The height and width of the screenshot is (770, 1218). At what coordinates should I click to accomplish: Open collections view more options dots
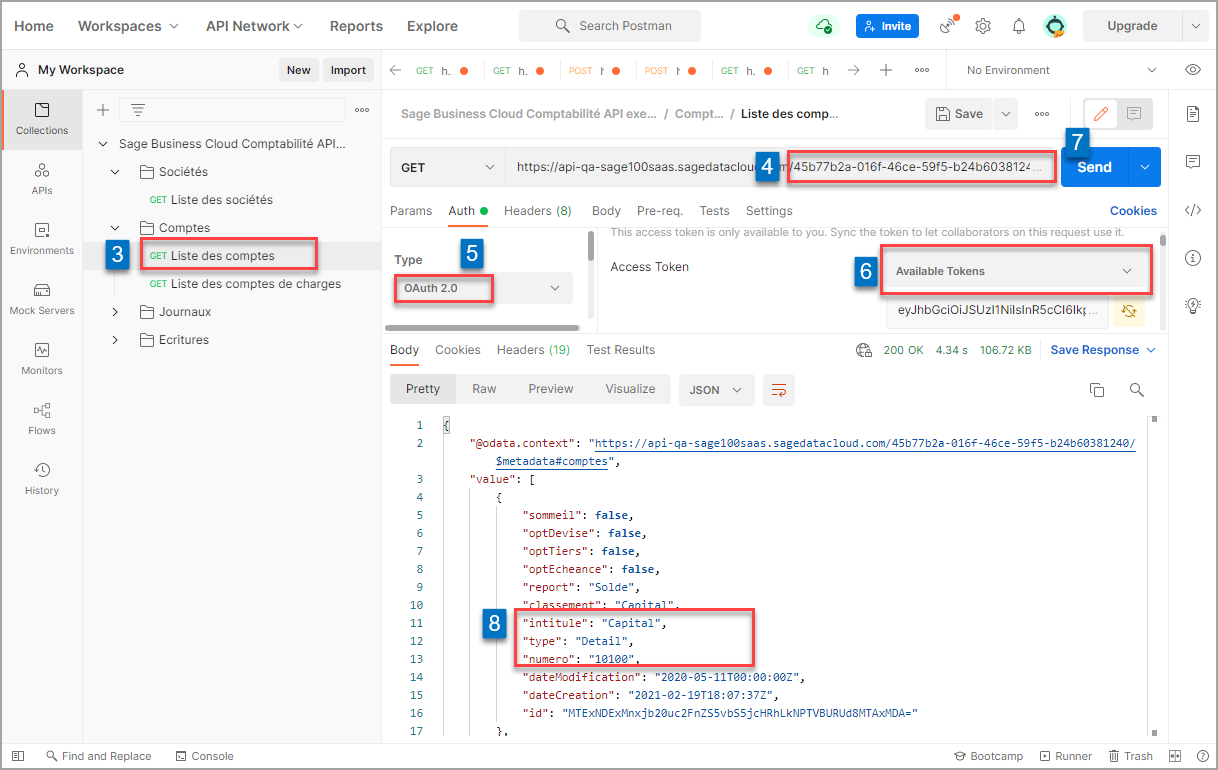coord(362,110)
